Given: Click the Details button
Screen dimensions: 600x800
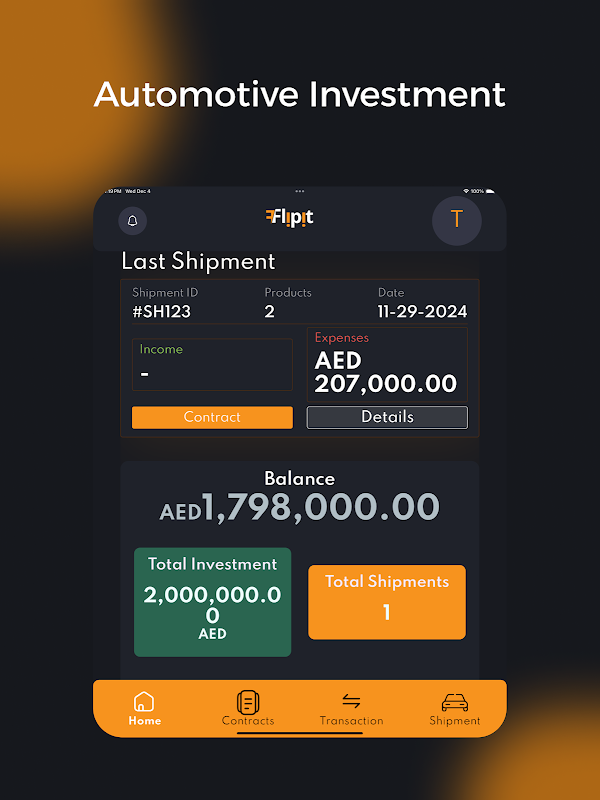Looking at the screenshot, I should tap(387, 417).
